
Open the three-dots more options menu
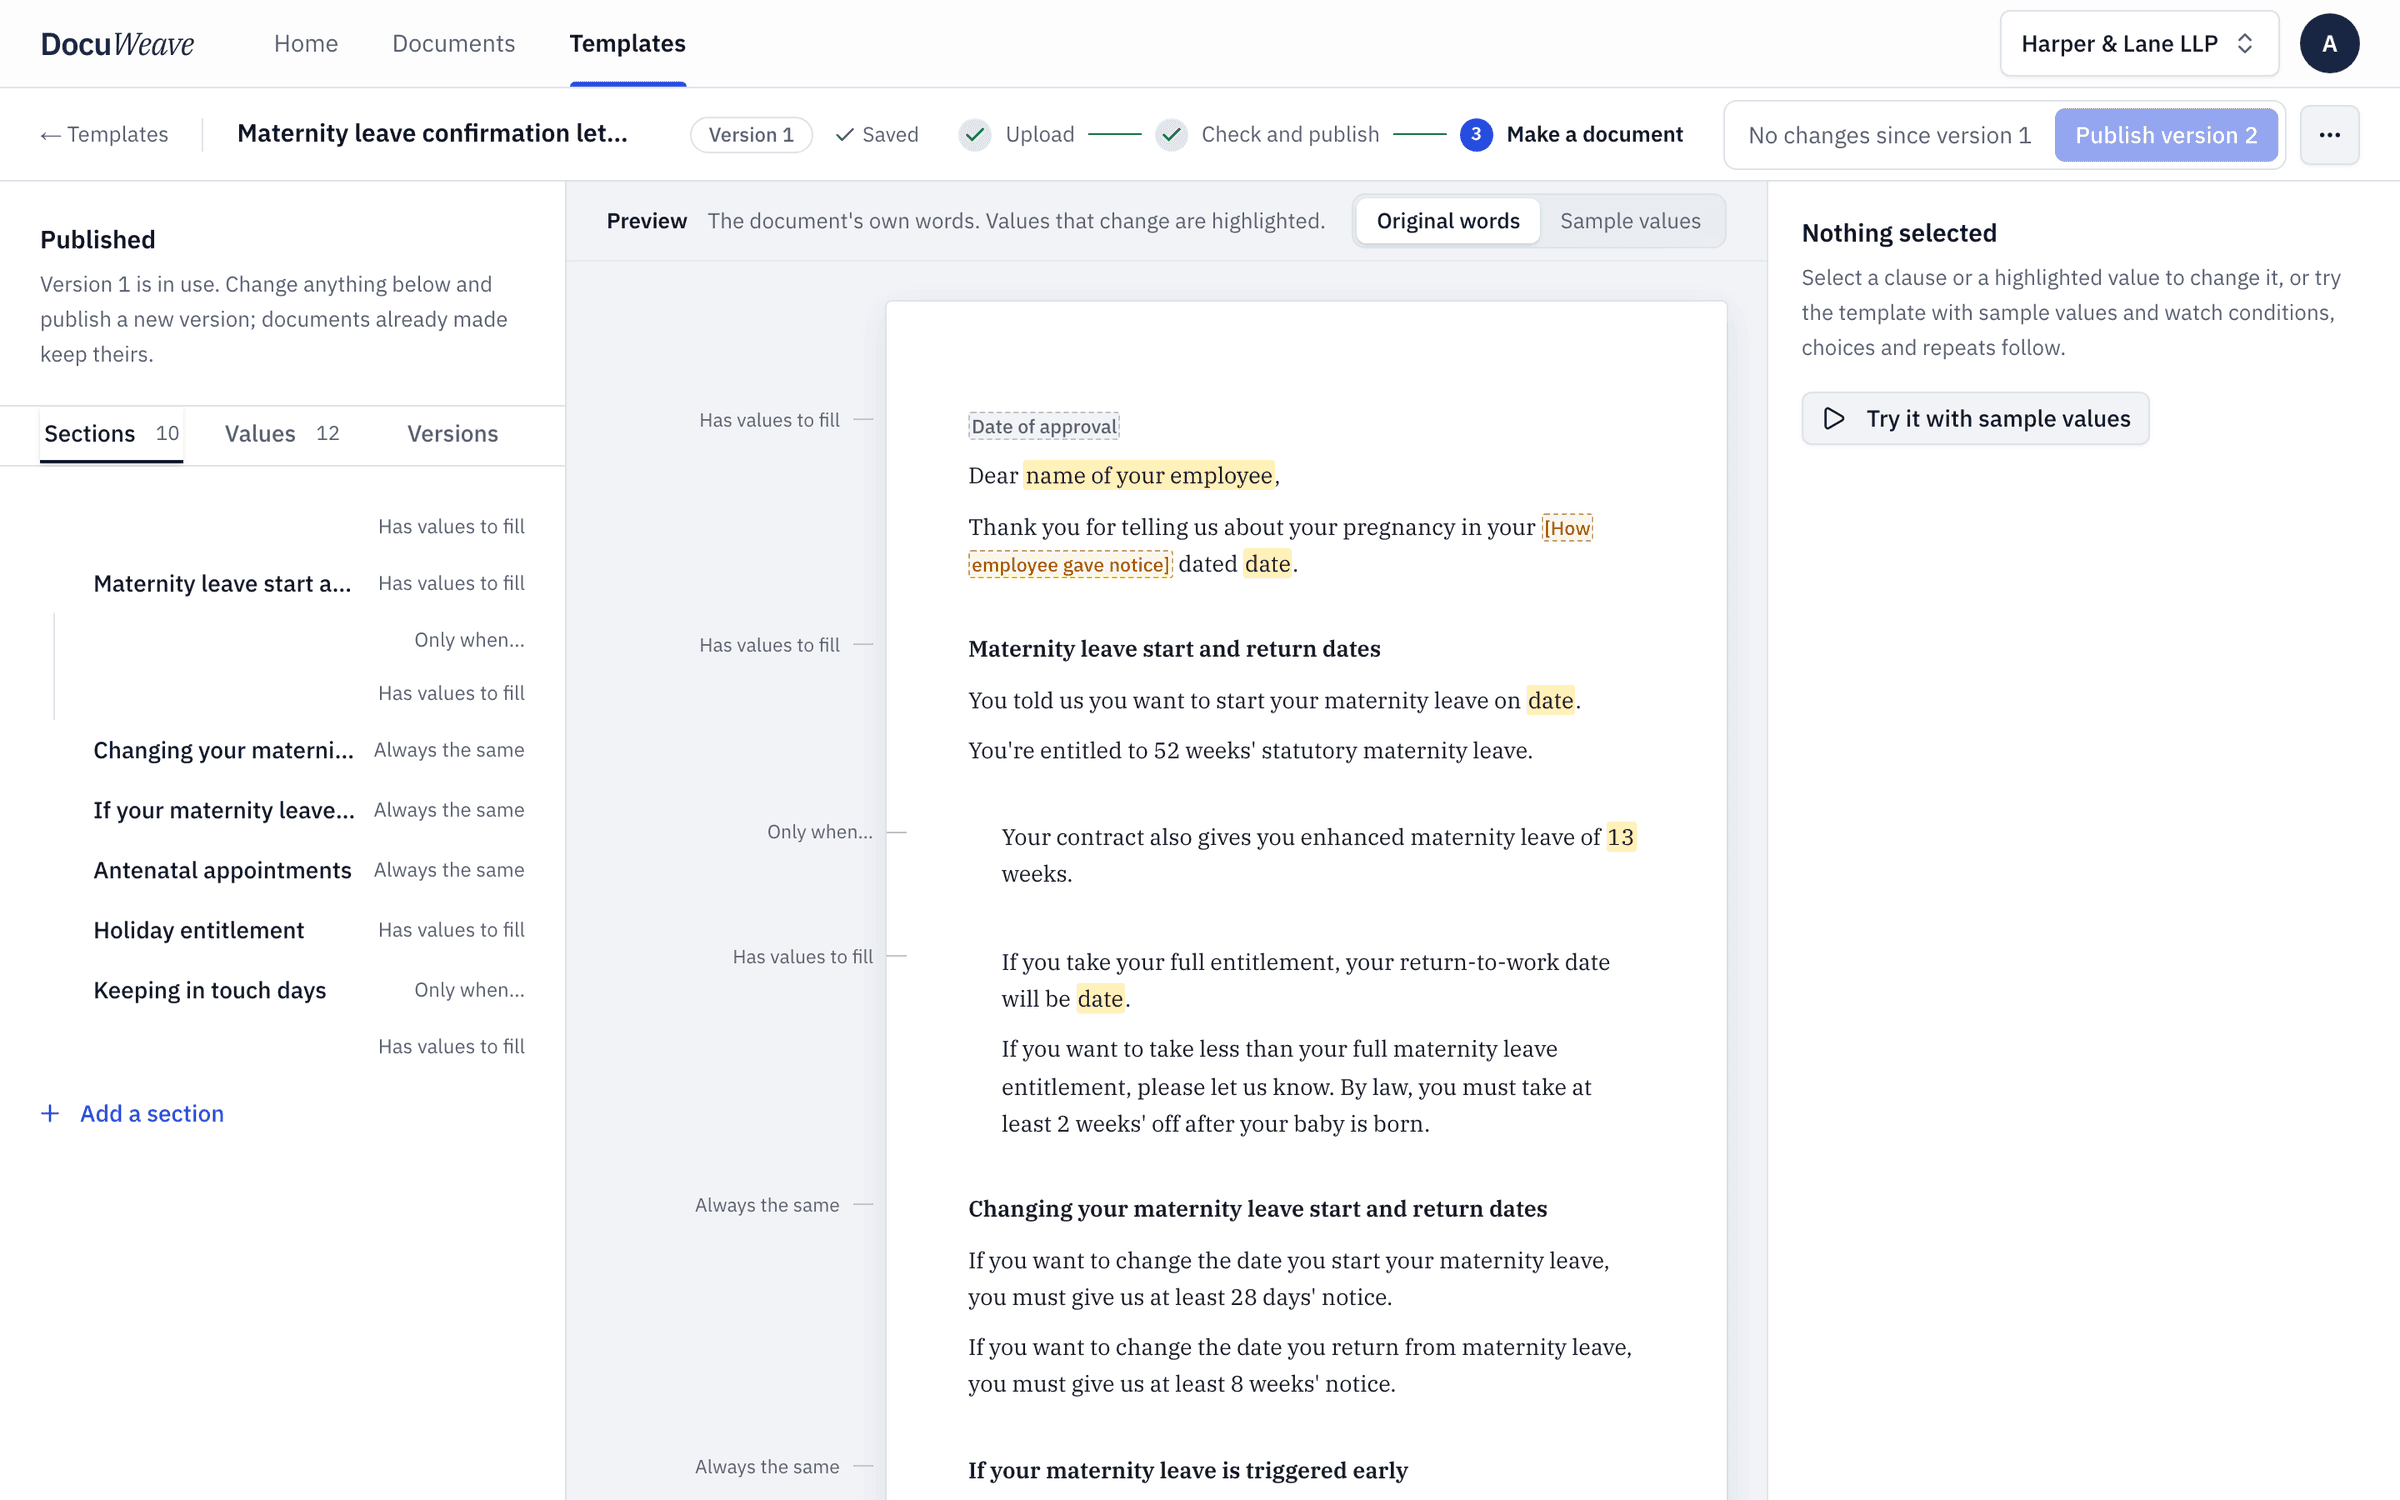click(x=2329, y=135)
